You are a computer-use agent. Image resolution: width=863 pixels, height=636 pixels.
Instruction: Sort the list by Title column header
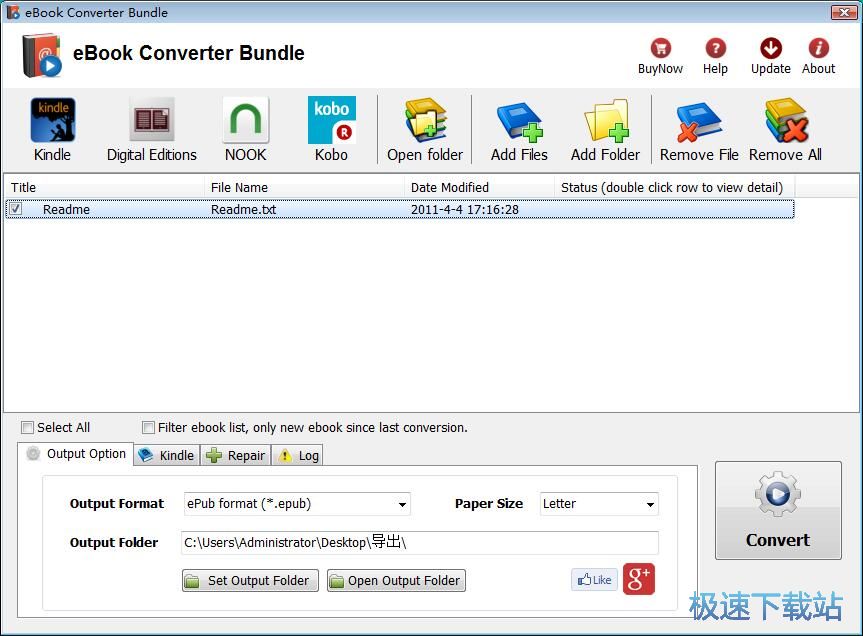[104, 188]
